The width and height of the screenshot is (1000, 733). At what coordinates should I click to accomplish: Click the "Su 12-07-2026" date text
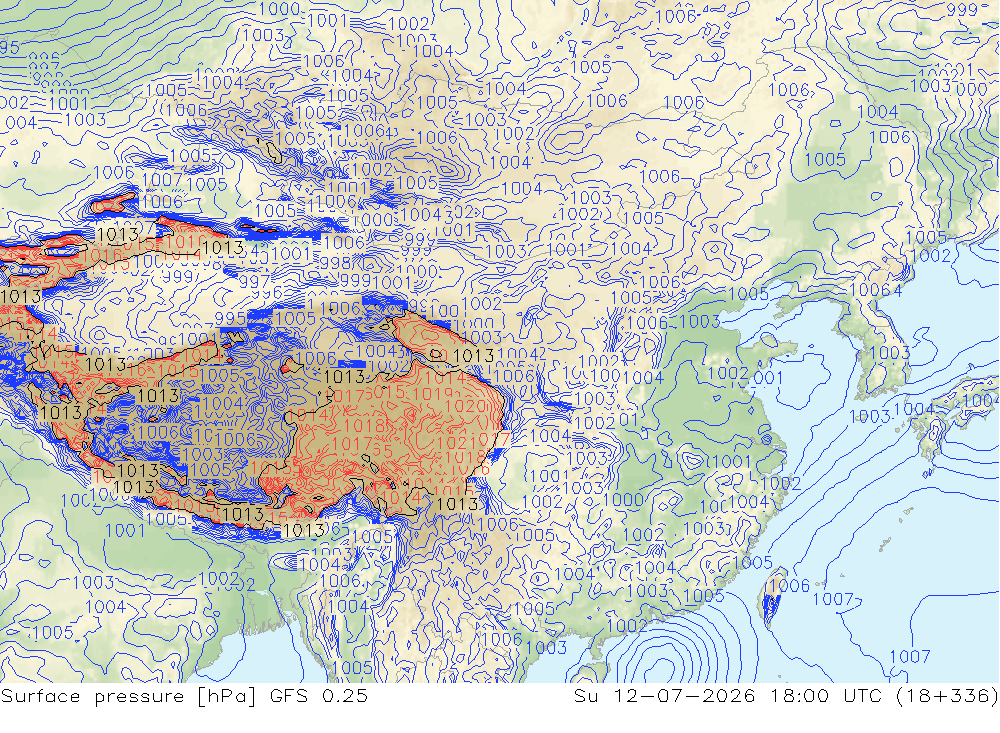coord(665,696)
